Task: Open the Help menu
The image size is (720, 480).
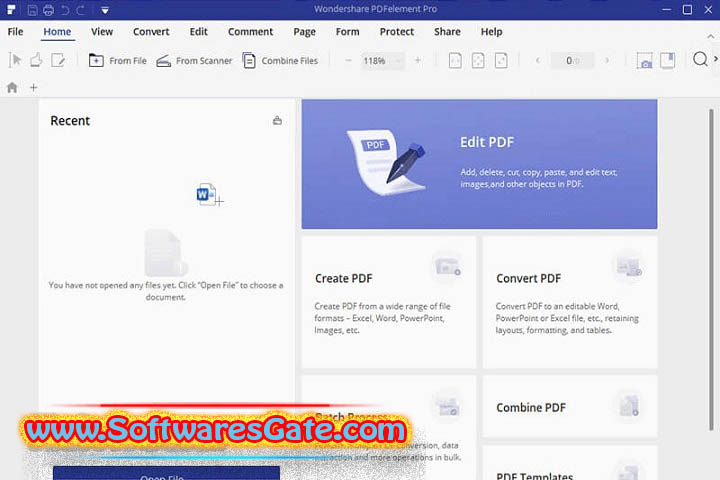Action: [491, 32]
